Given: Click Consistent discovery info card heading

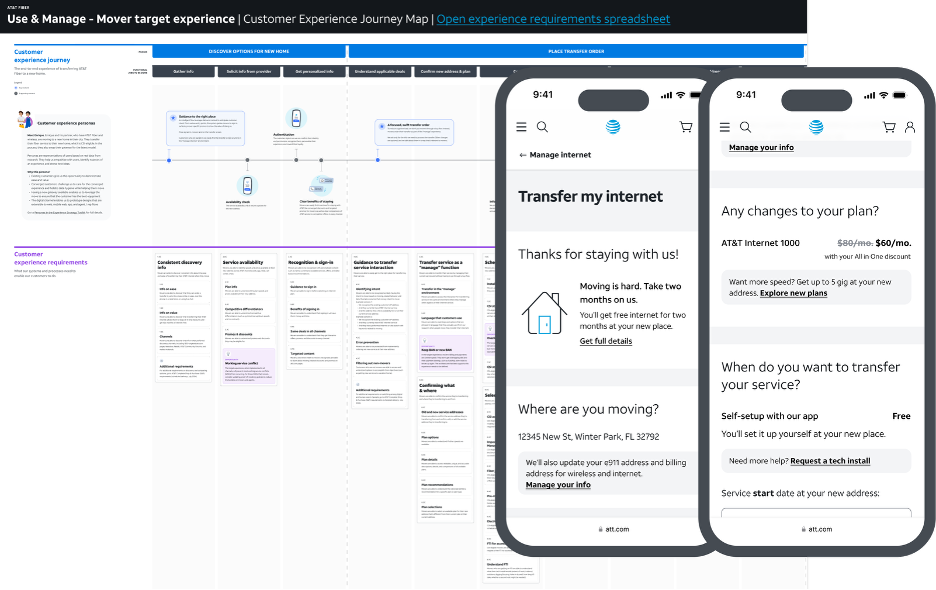Looking at the screenshot, I should tap(180, 265).
